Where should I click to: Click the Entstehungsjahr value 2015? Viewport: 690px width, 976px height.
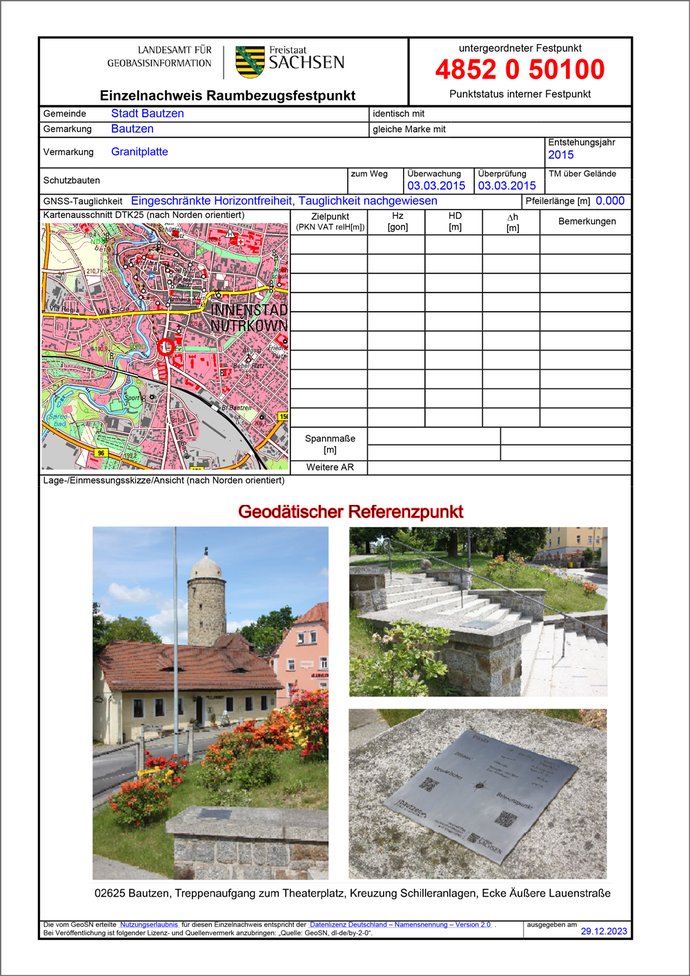coord(561,156)
